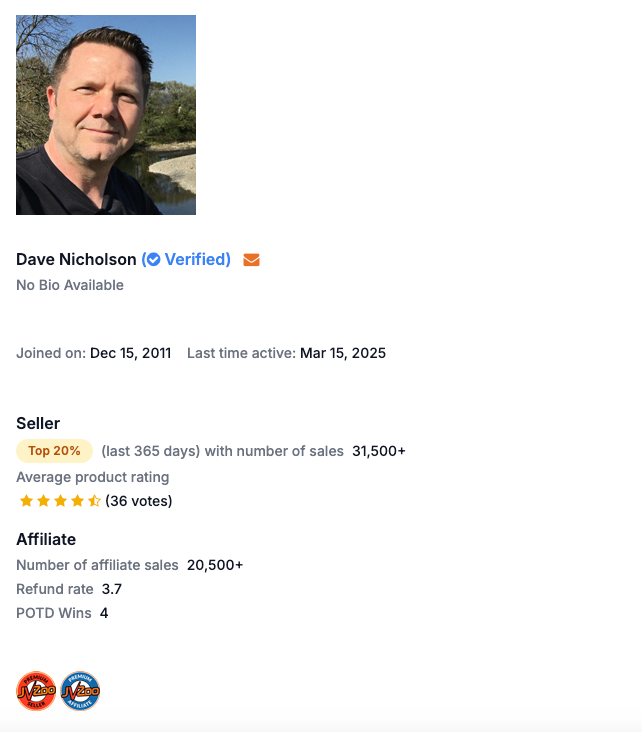Open Dave Nicholson's profile photo
Screen dimensions: 642x732
tap(106, 115)
